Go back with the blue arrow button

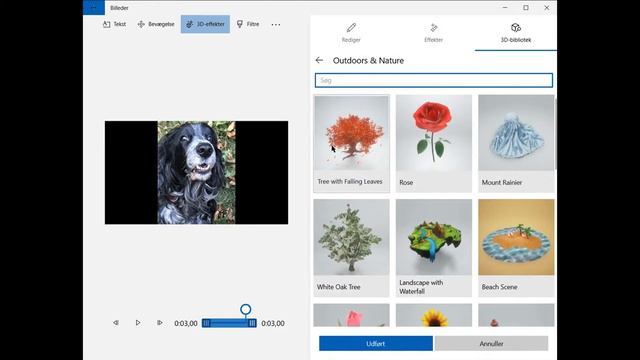coord(93,7)
